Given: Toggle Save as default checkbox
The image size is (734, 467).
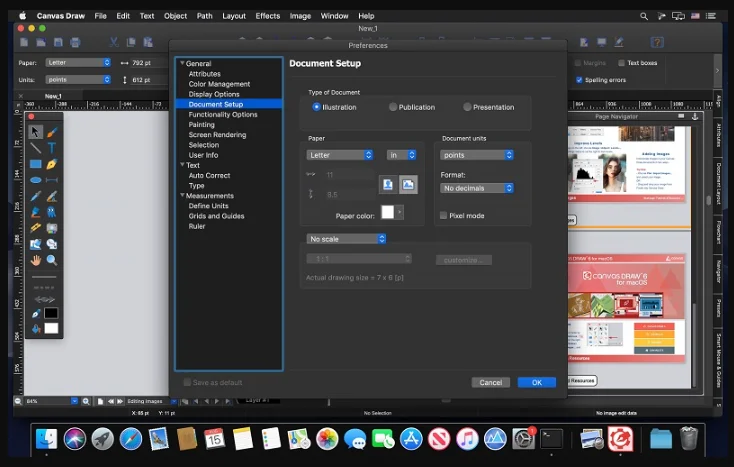Looking at the screenshot, I should click(187, 382).
